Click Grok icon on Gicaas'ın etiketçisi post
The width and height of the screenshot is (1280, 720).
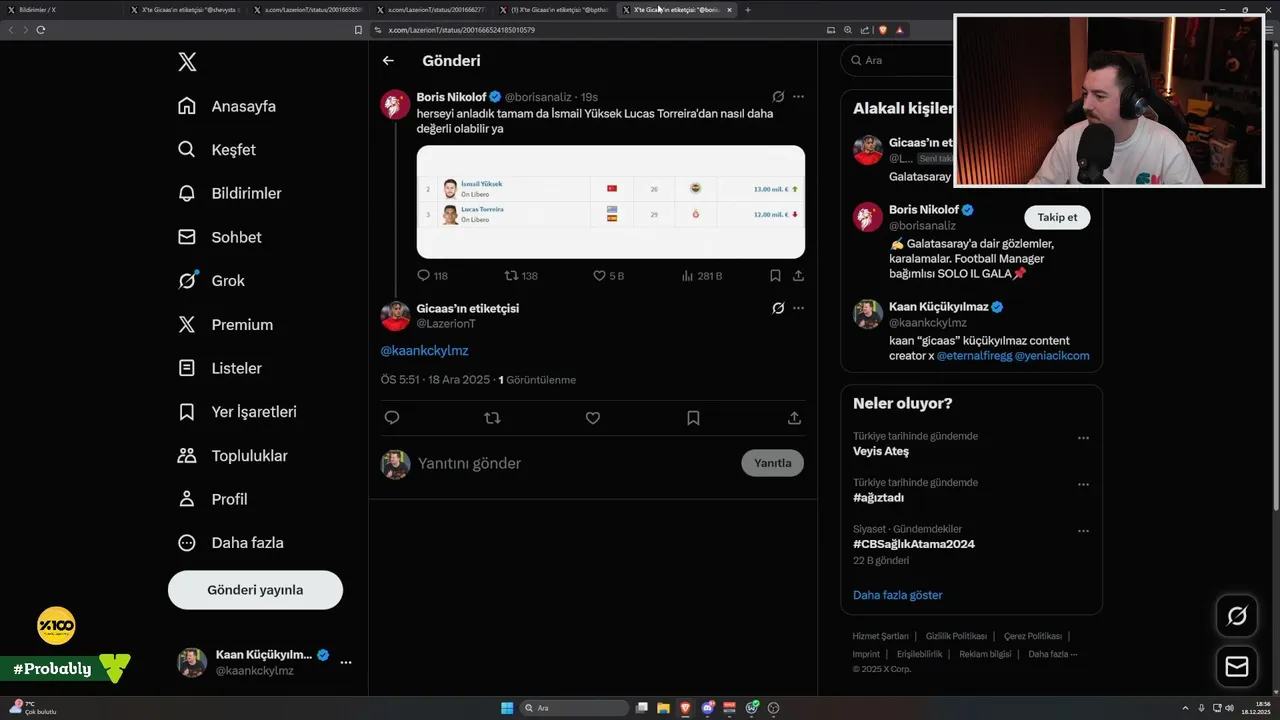(778, 308)
